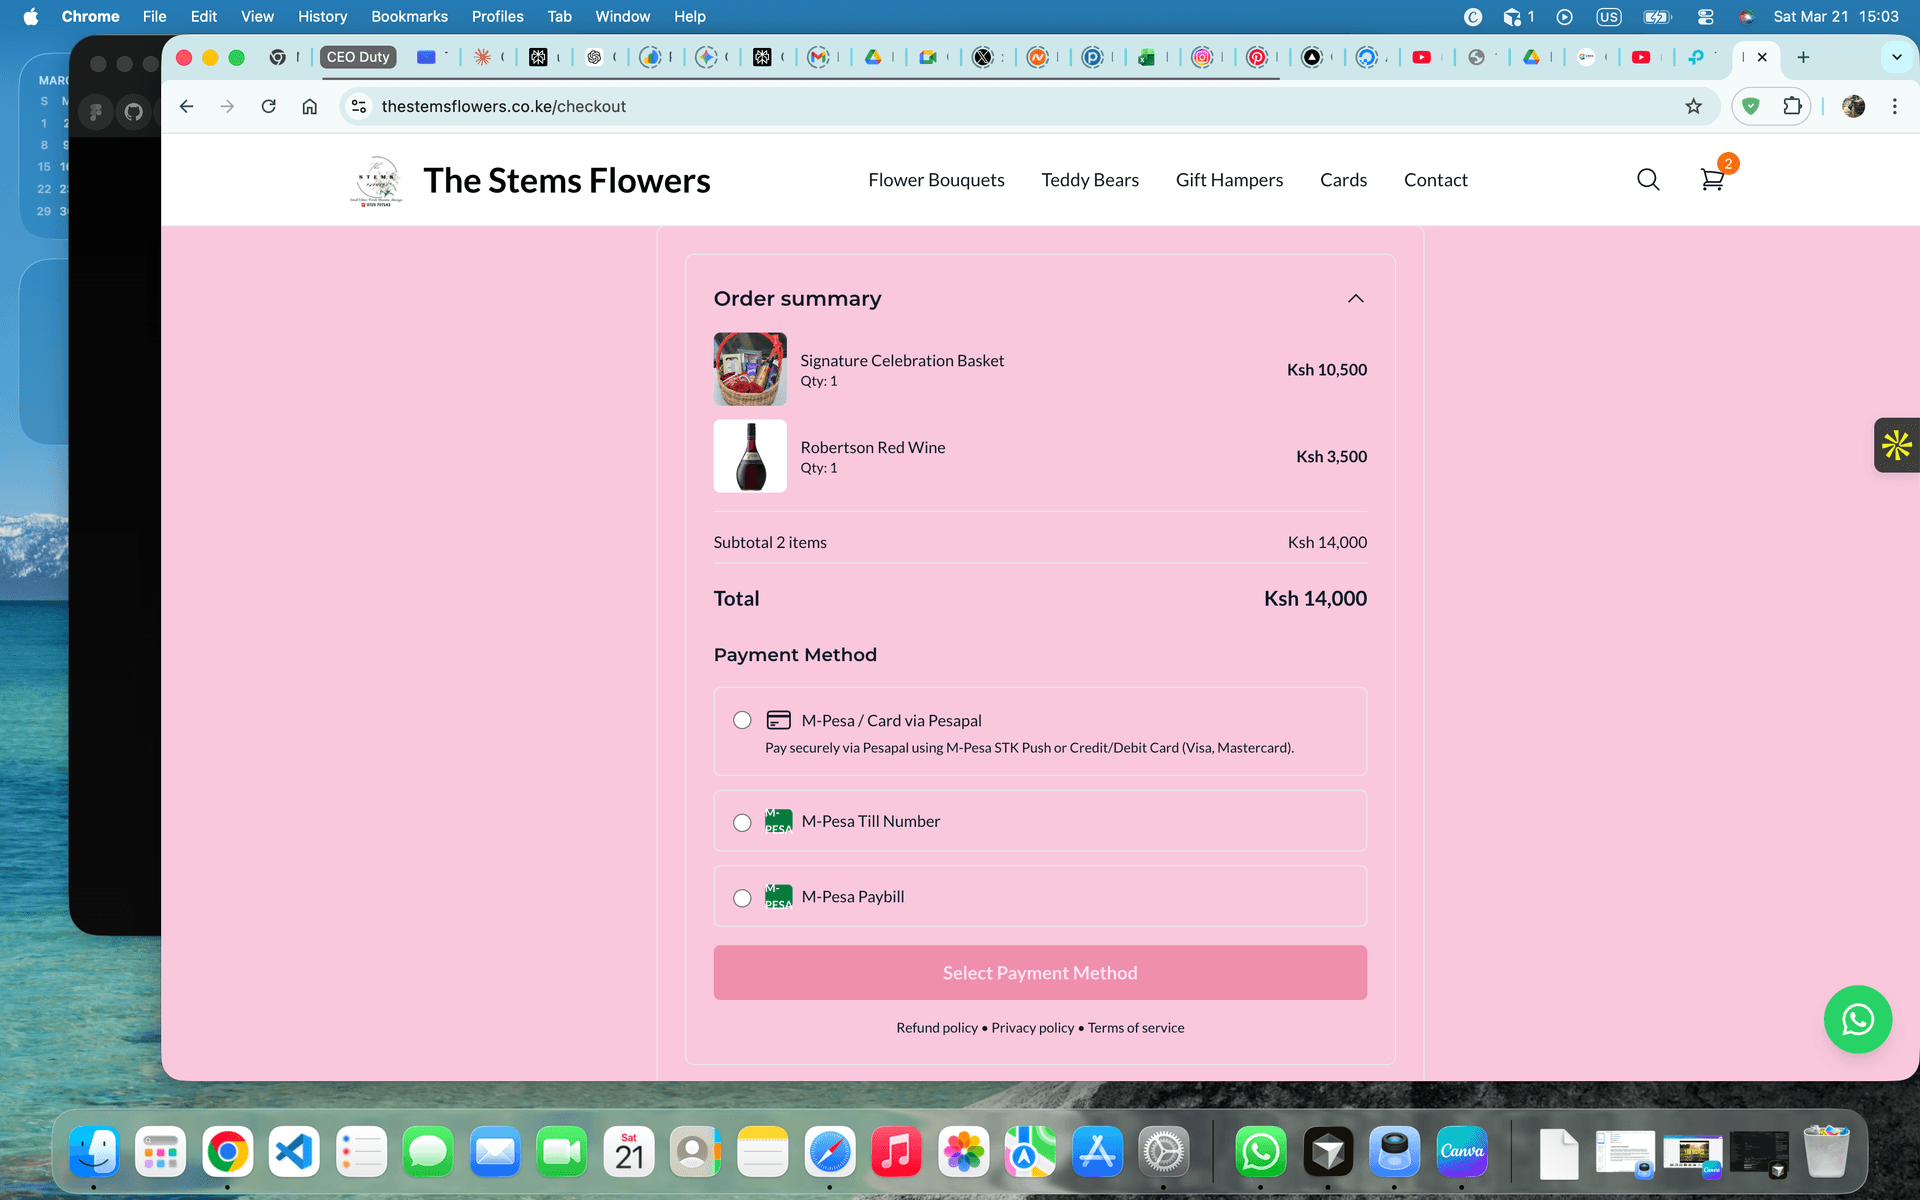Open the shopping cart icon
Screen dimensions: 1920x1200
point(1712,180)
